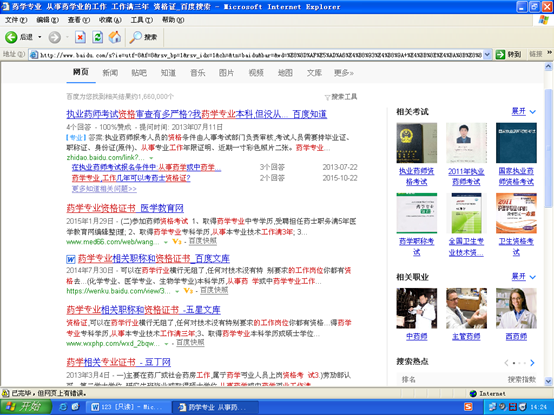Open result 药学相关专业证书 - 豆丁网

coord(118,362)
